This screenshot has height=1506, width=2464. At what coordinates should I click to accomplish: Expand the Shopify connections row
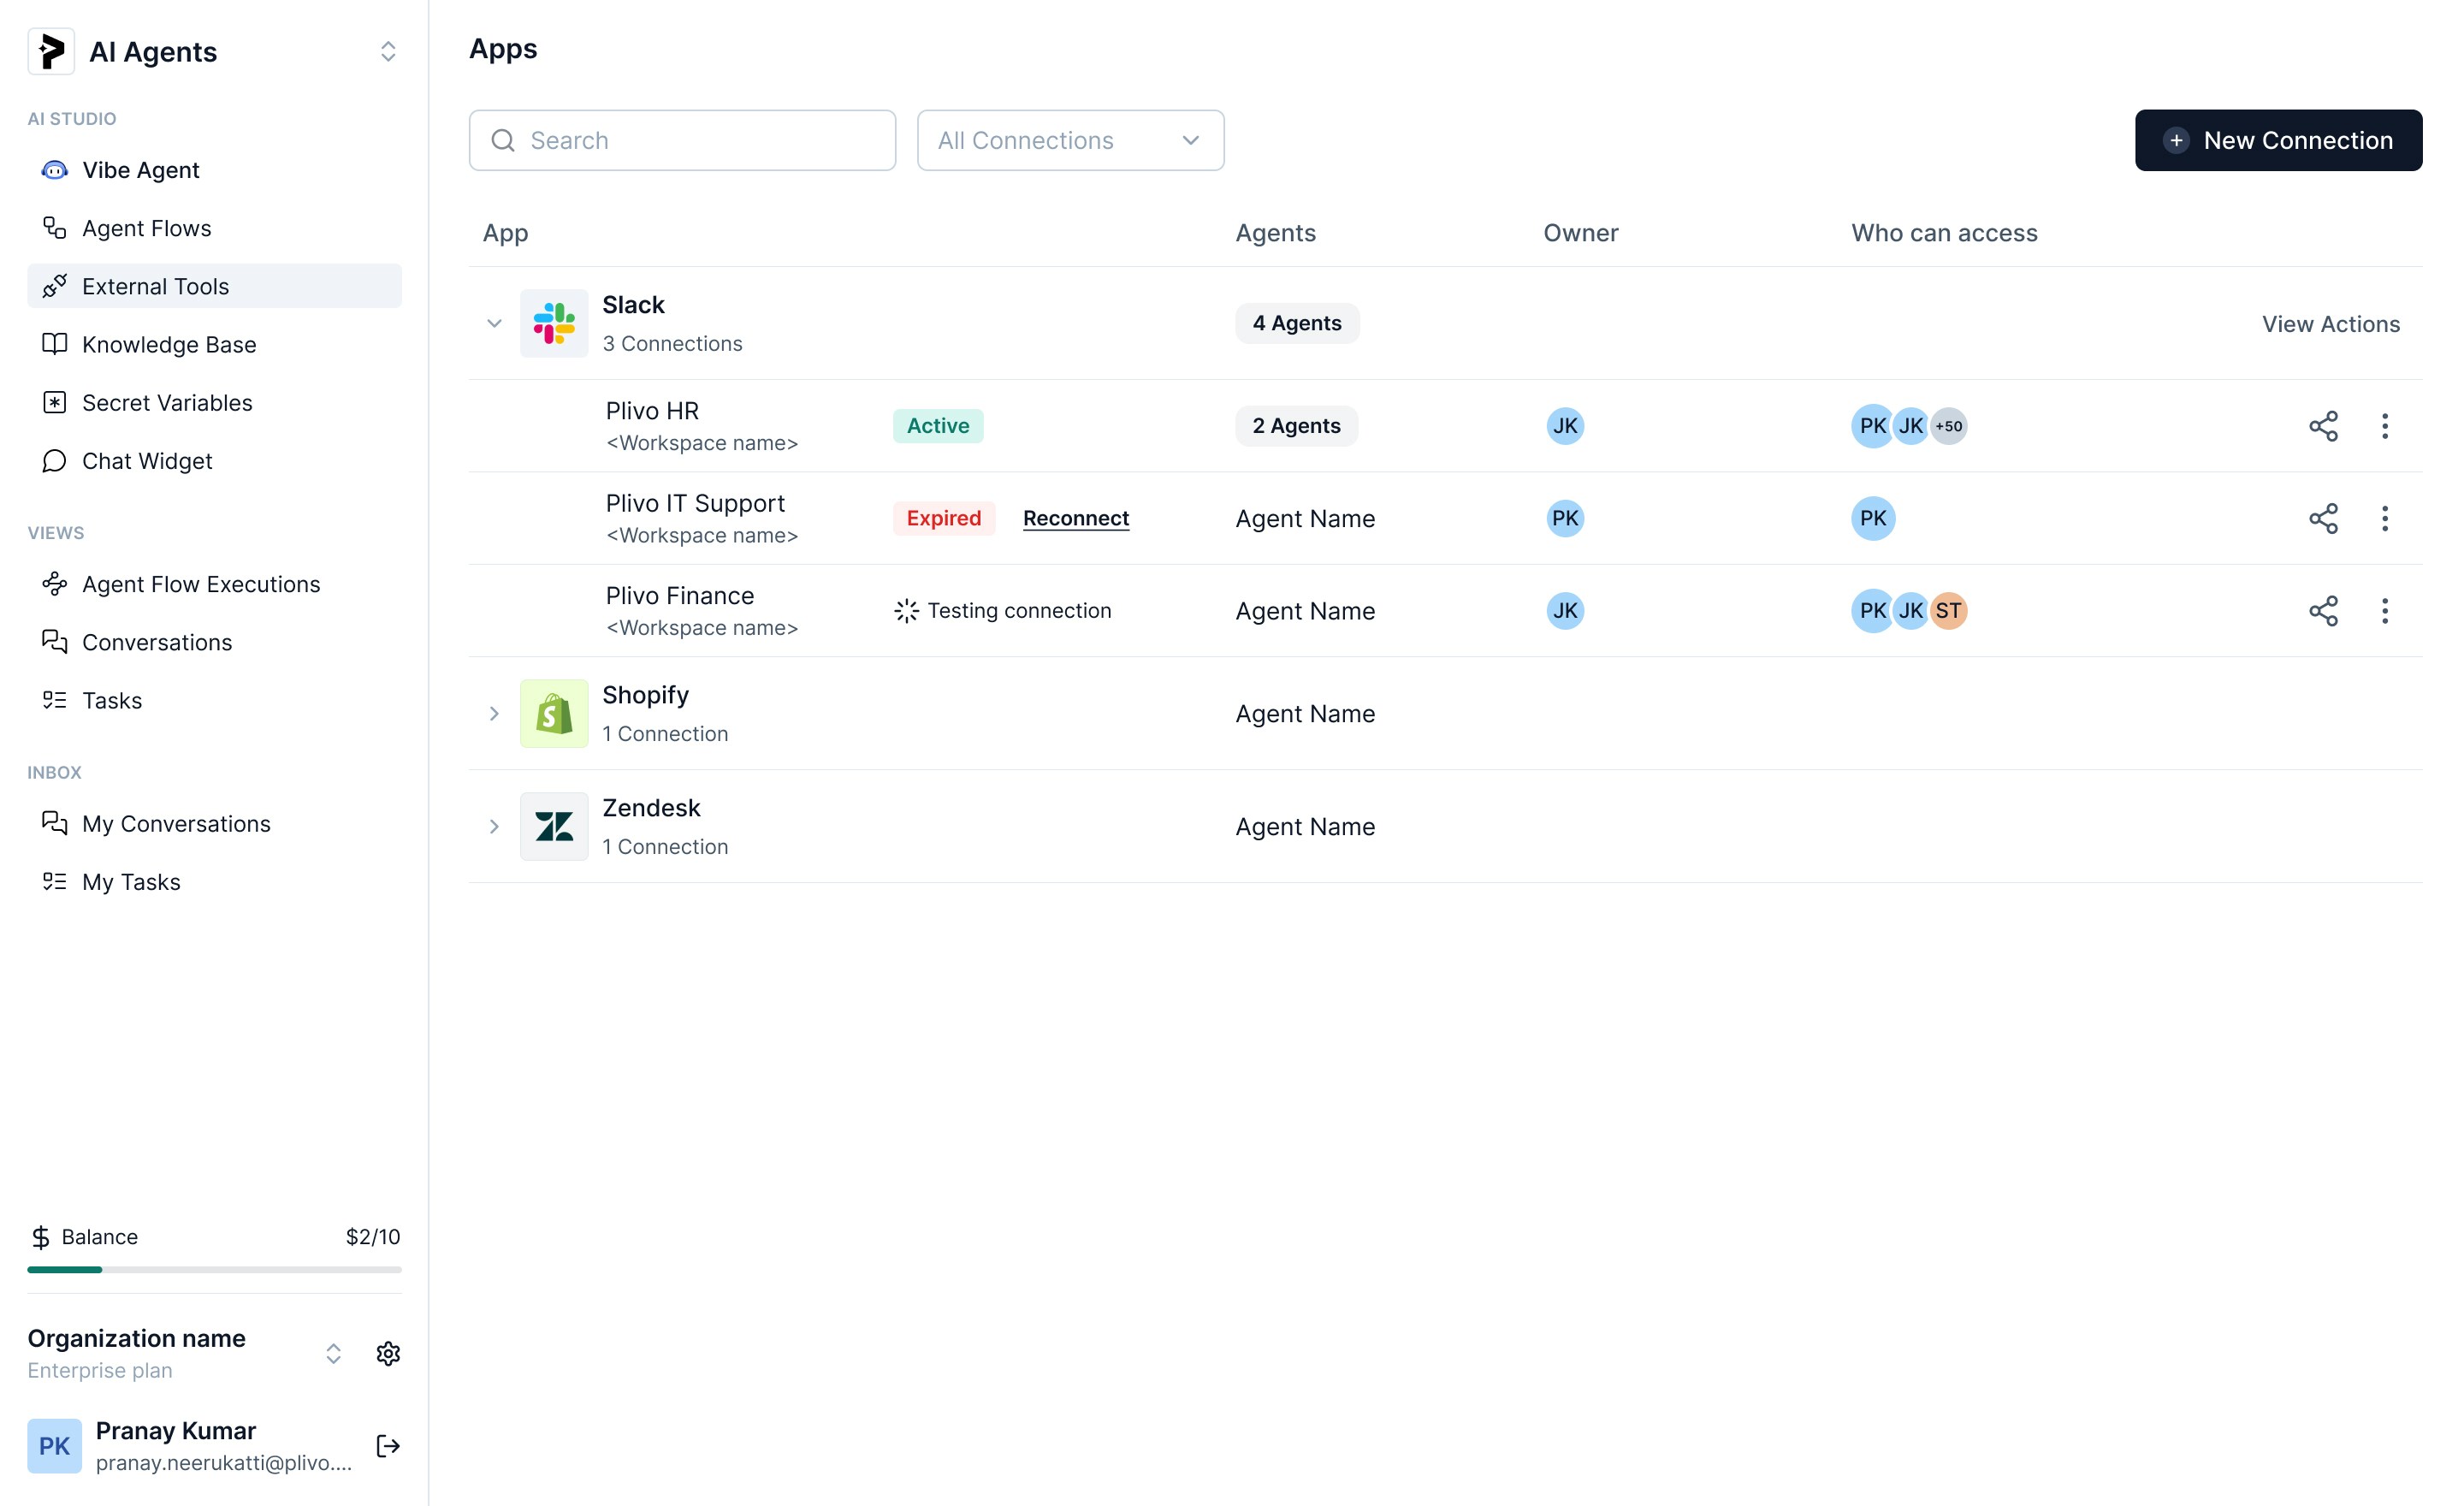(494, 714)
